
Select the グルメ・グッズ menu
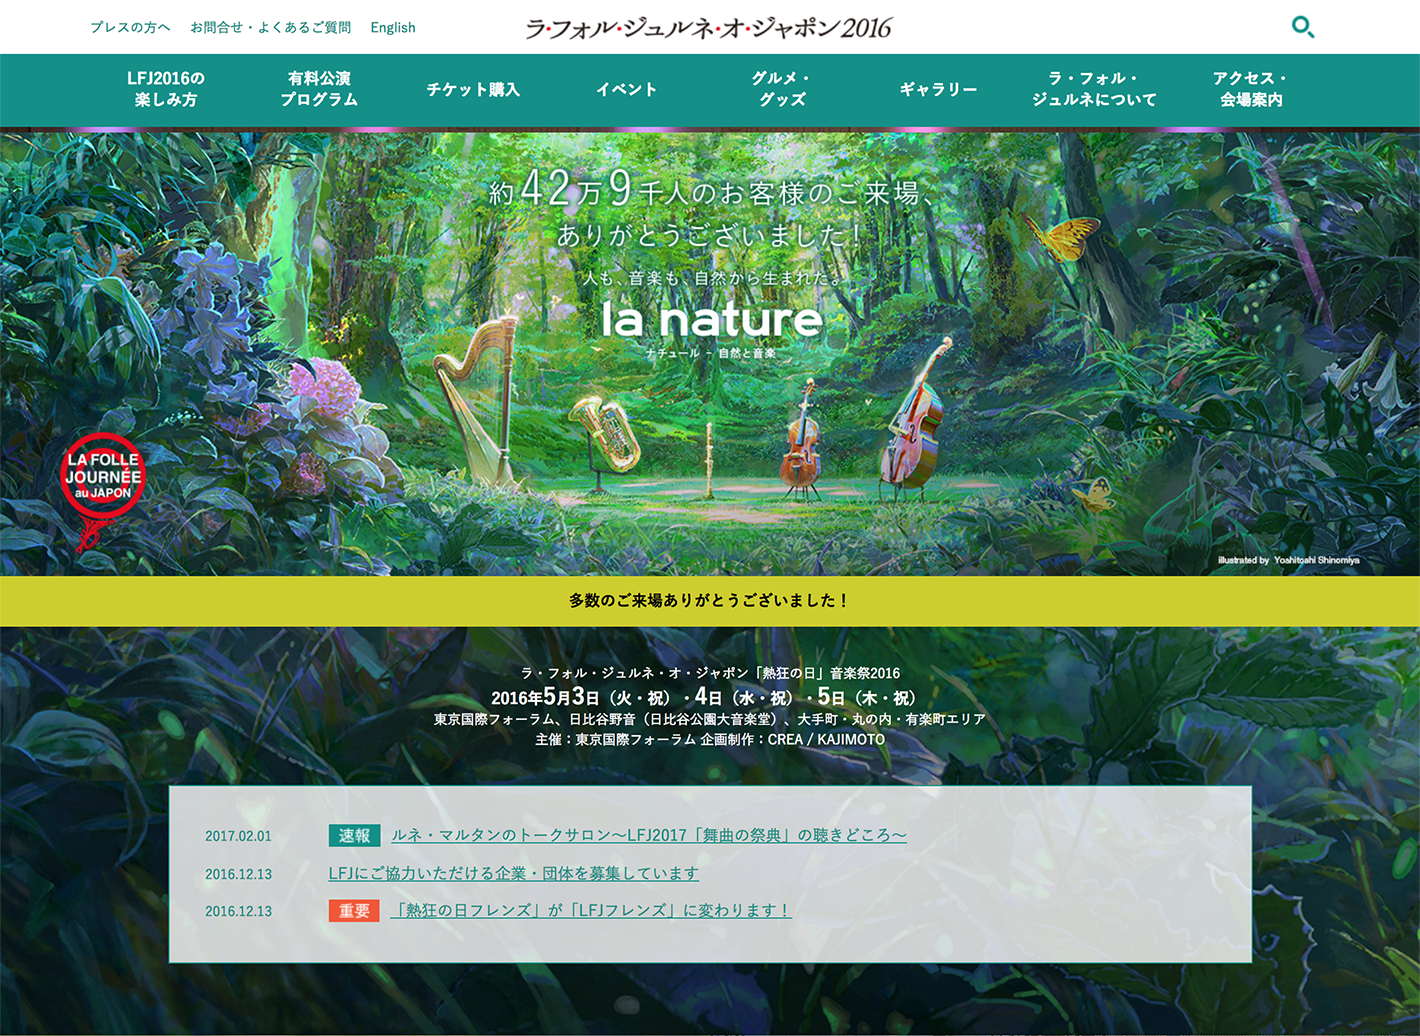point(782,89)
